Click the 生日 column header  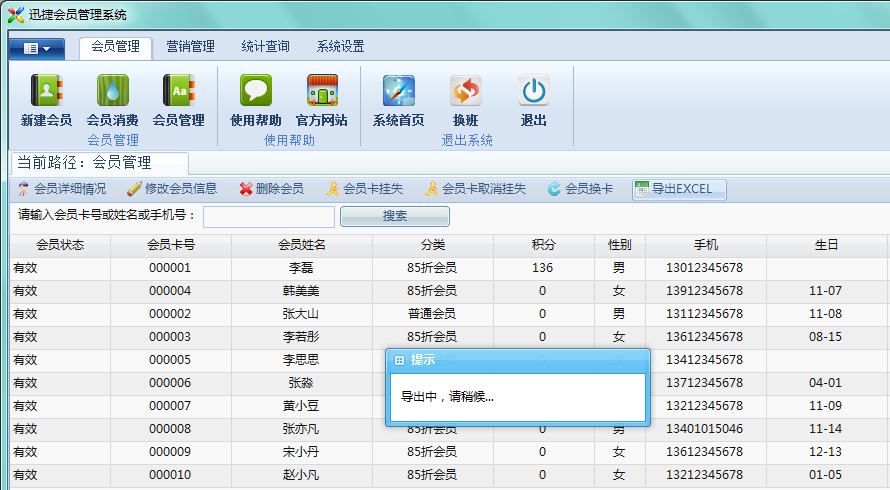(826, 245)
